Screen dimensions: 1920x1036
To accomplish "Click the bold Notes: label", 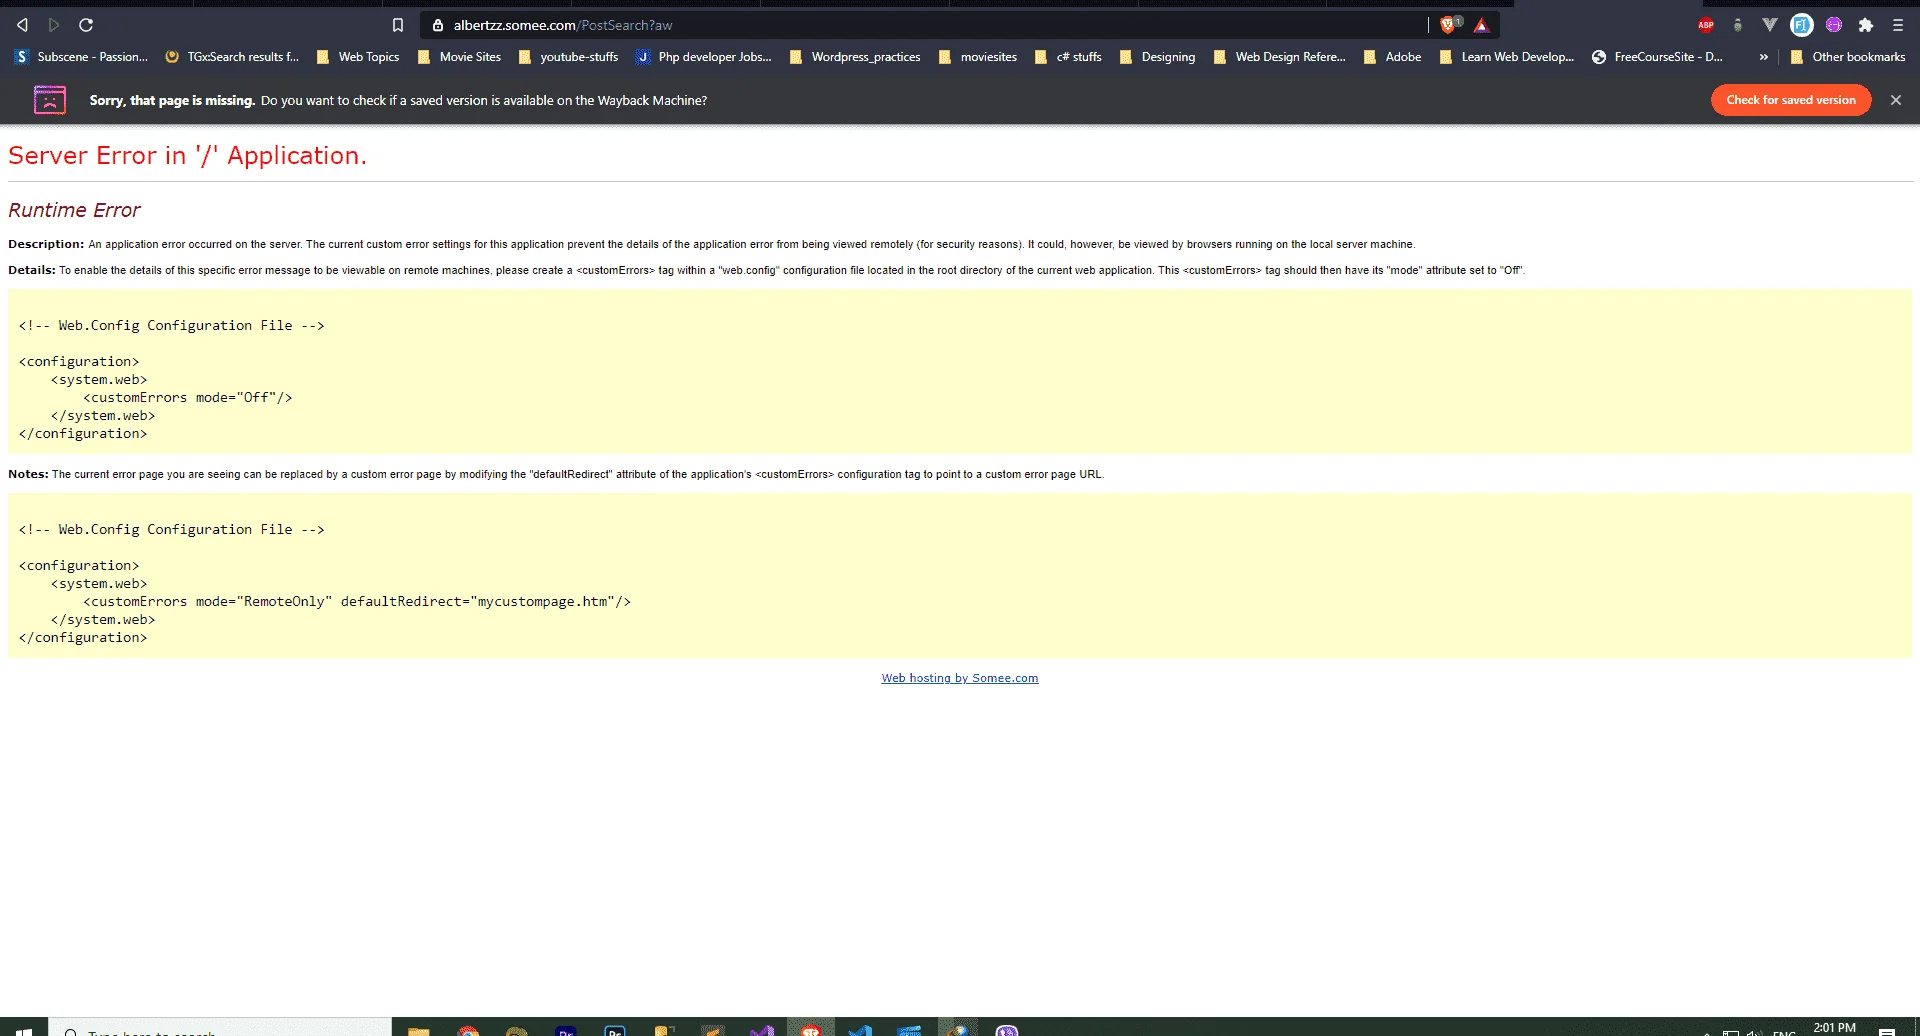I will coord(28,474).
